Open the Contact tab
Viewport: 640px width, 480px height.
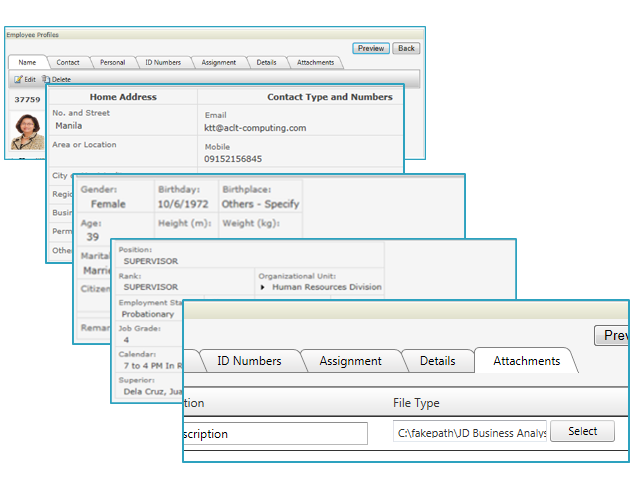68,62
